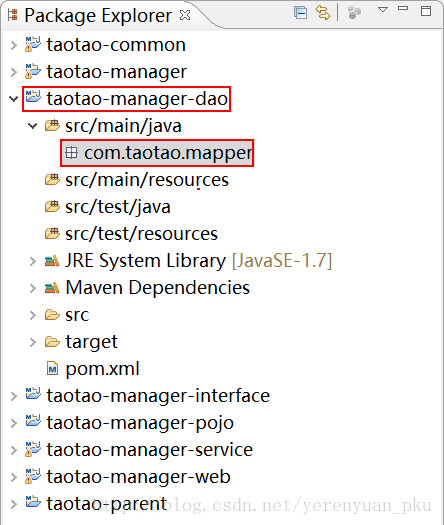Click the taotao-parent project icon
This screenshot has width=444, height=525.
tap(33, 501)
